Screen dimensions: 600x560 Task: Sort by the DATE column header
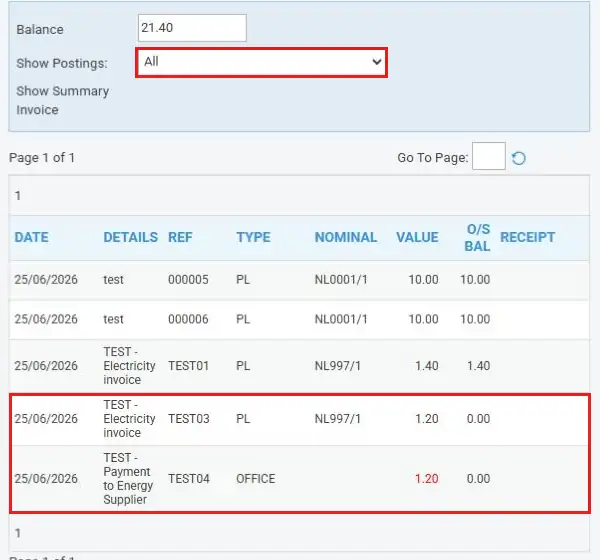(x=31, y=237)
